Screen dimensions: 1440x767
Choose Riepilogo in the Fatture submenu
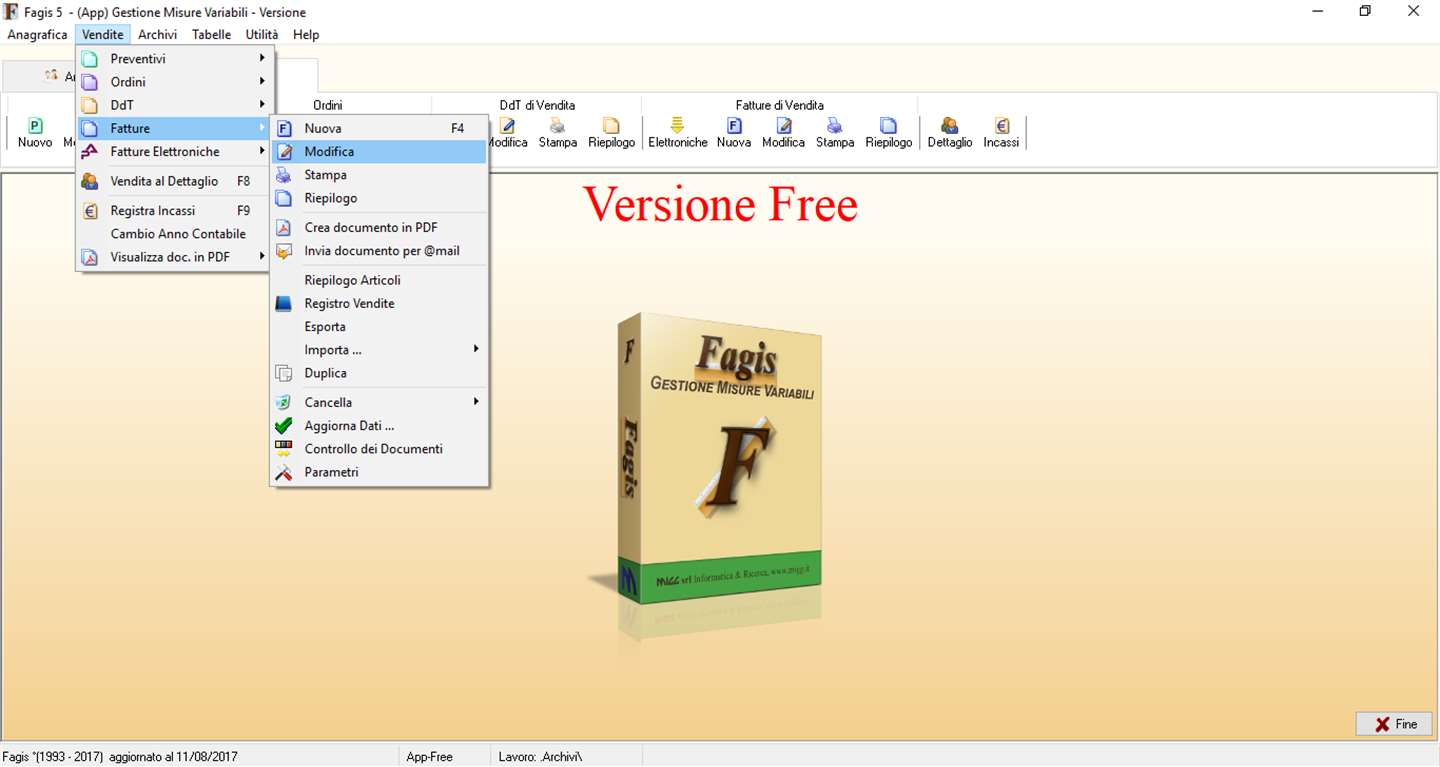pos(379,197)
